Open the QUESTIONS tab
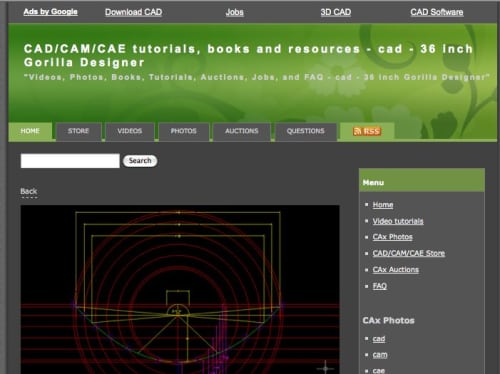500x374 pixels. [306, 131]
